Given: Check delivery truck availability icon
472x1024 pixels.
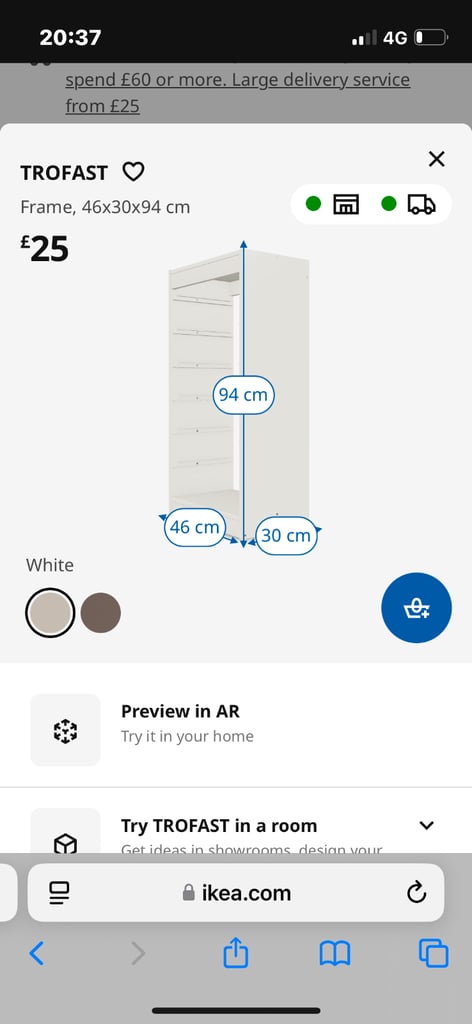Looking at the screenshot, I should pos(421,204).
